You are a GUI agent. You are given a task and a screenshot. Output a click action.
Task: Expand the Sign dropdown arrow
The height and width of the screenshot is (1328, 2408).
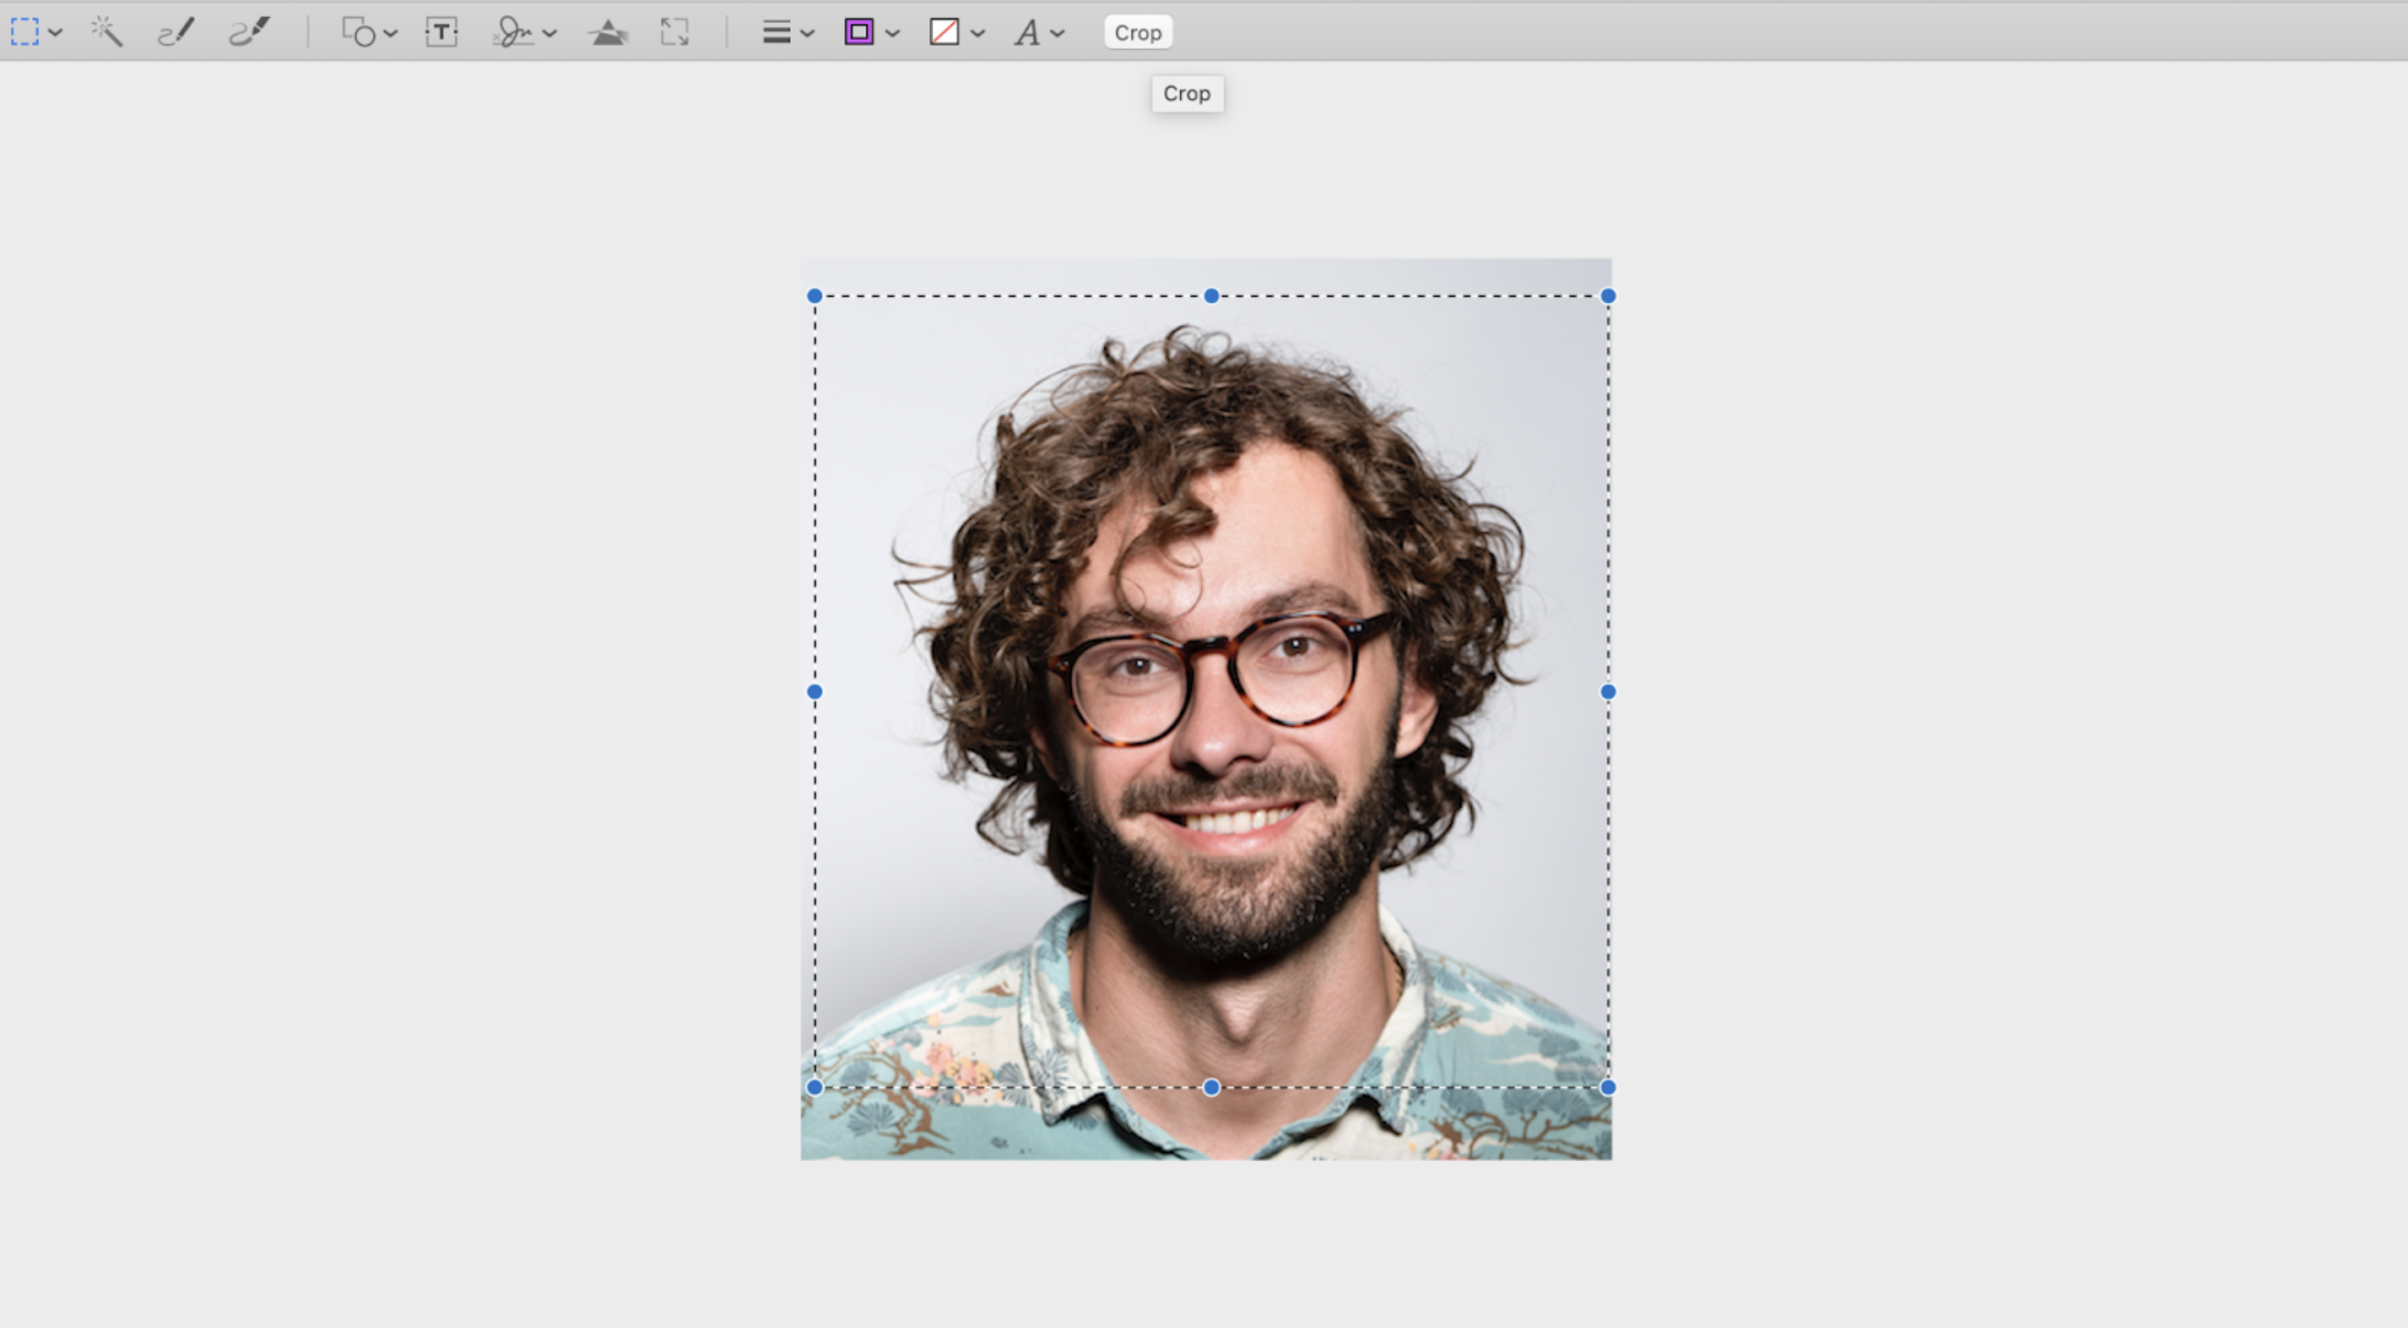(x=550, y=34)
